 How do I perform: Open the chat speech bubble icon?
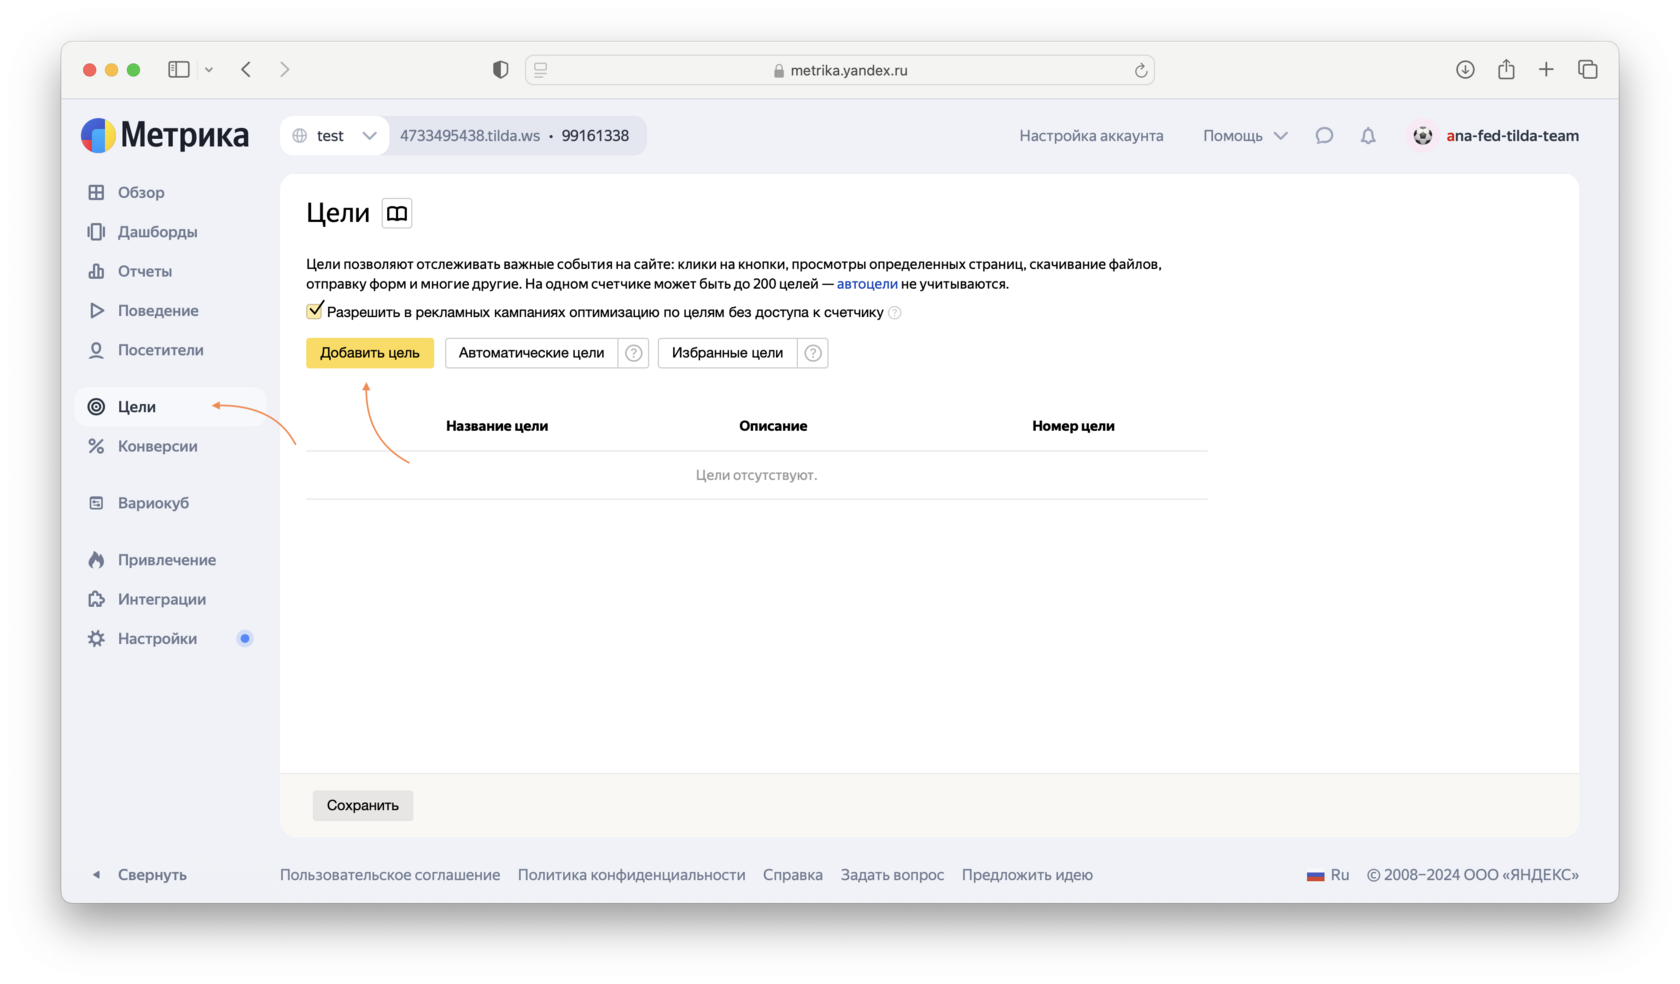pos(1324,136)
